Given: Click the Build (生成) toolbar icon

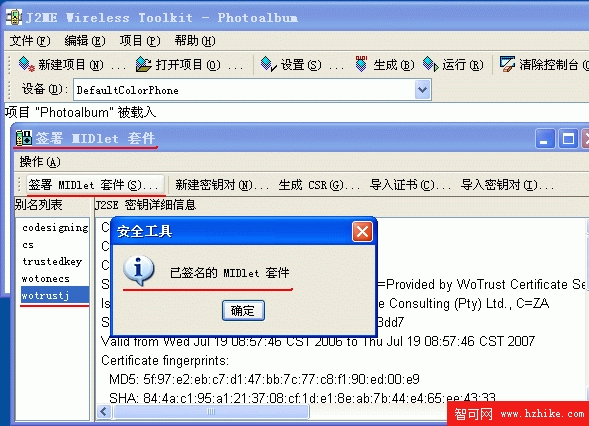Looking at the screenshot, I should [x=361, y=64].
